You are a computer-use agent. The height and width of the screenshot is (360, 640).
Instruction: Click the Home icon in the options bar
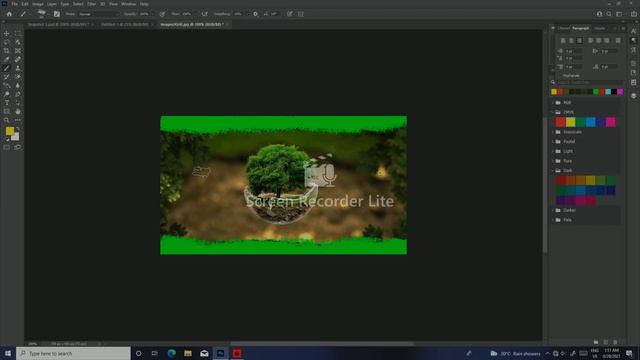pyautogui.click(x=9, y=14)
